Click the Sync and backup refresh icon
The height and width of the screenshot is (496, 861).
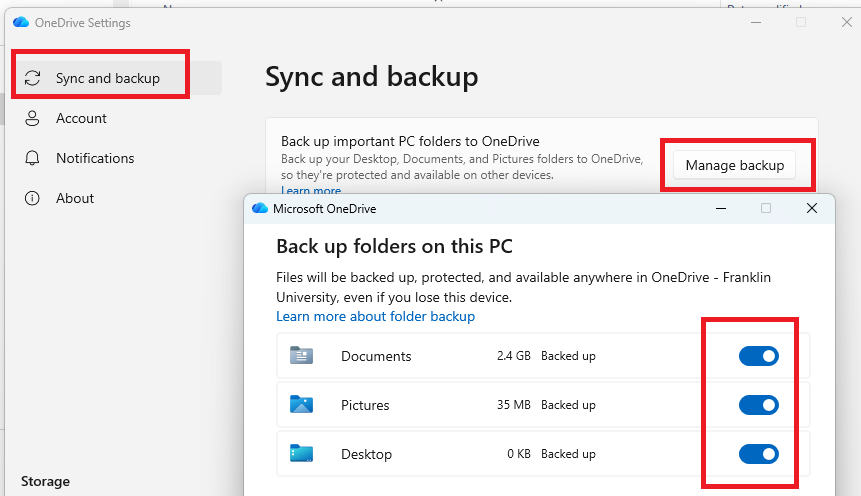(32, 78)
